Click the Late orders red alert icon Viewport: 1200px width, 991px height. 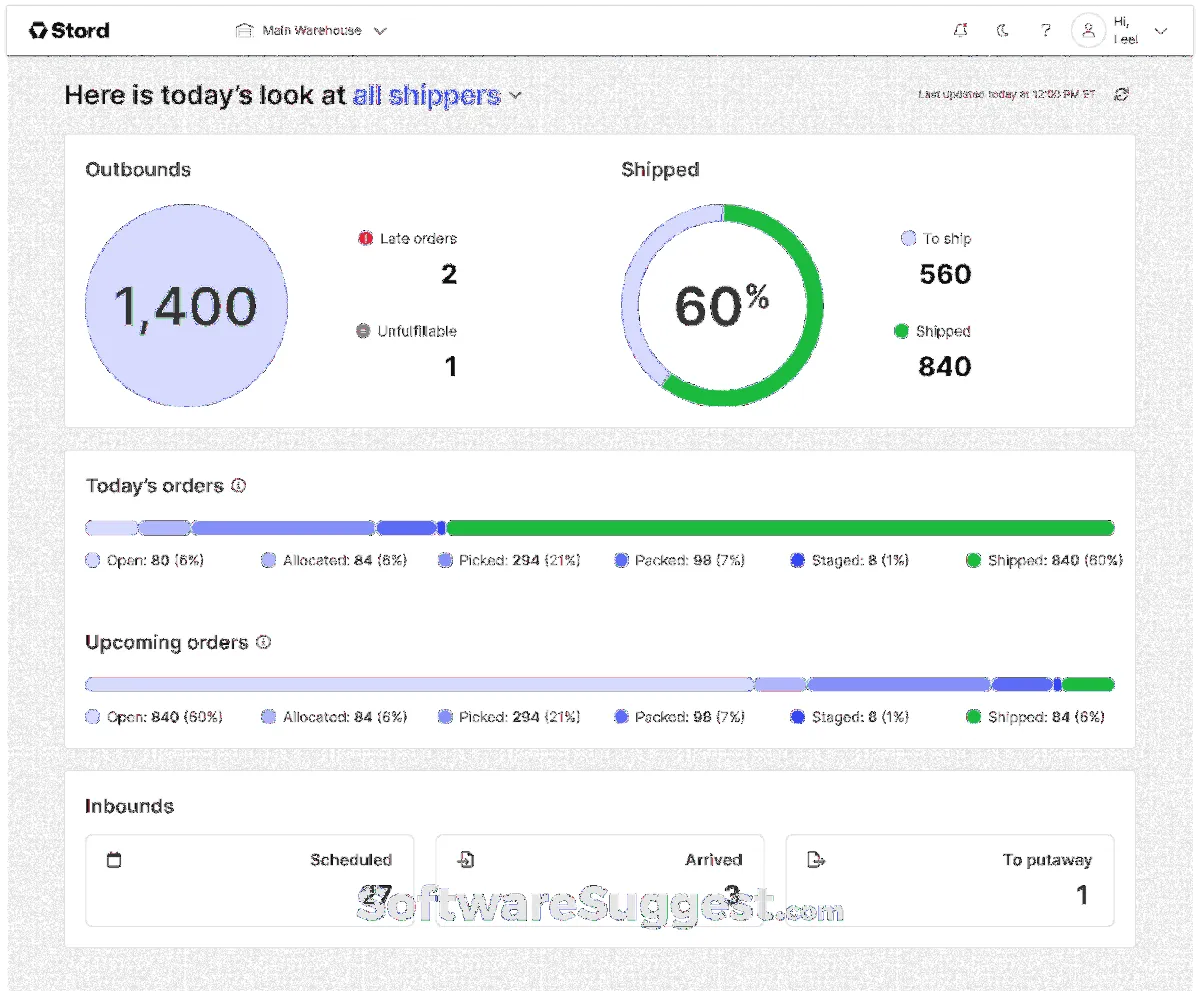click(x=365, y=239)
